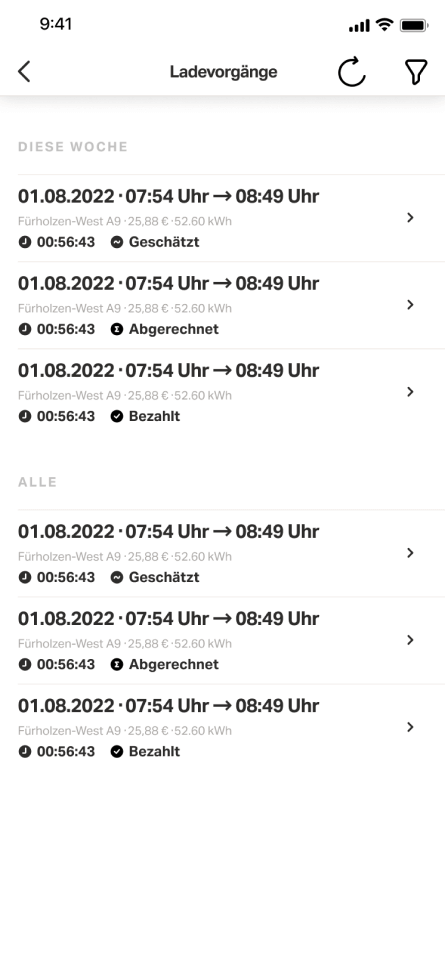The image size is (445, 961).
Task: Refresh the Ladevorgänge list
Action: click(352, 72)
